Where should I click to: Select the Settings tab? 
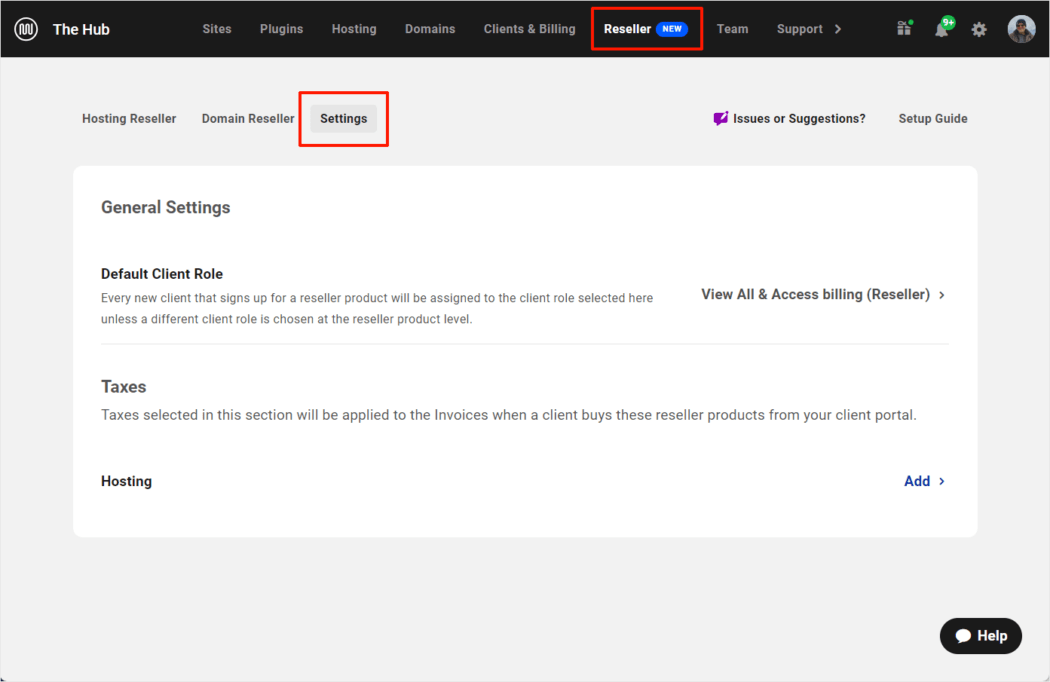pos(344,119)
